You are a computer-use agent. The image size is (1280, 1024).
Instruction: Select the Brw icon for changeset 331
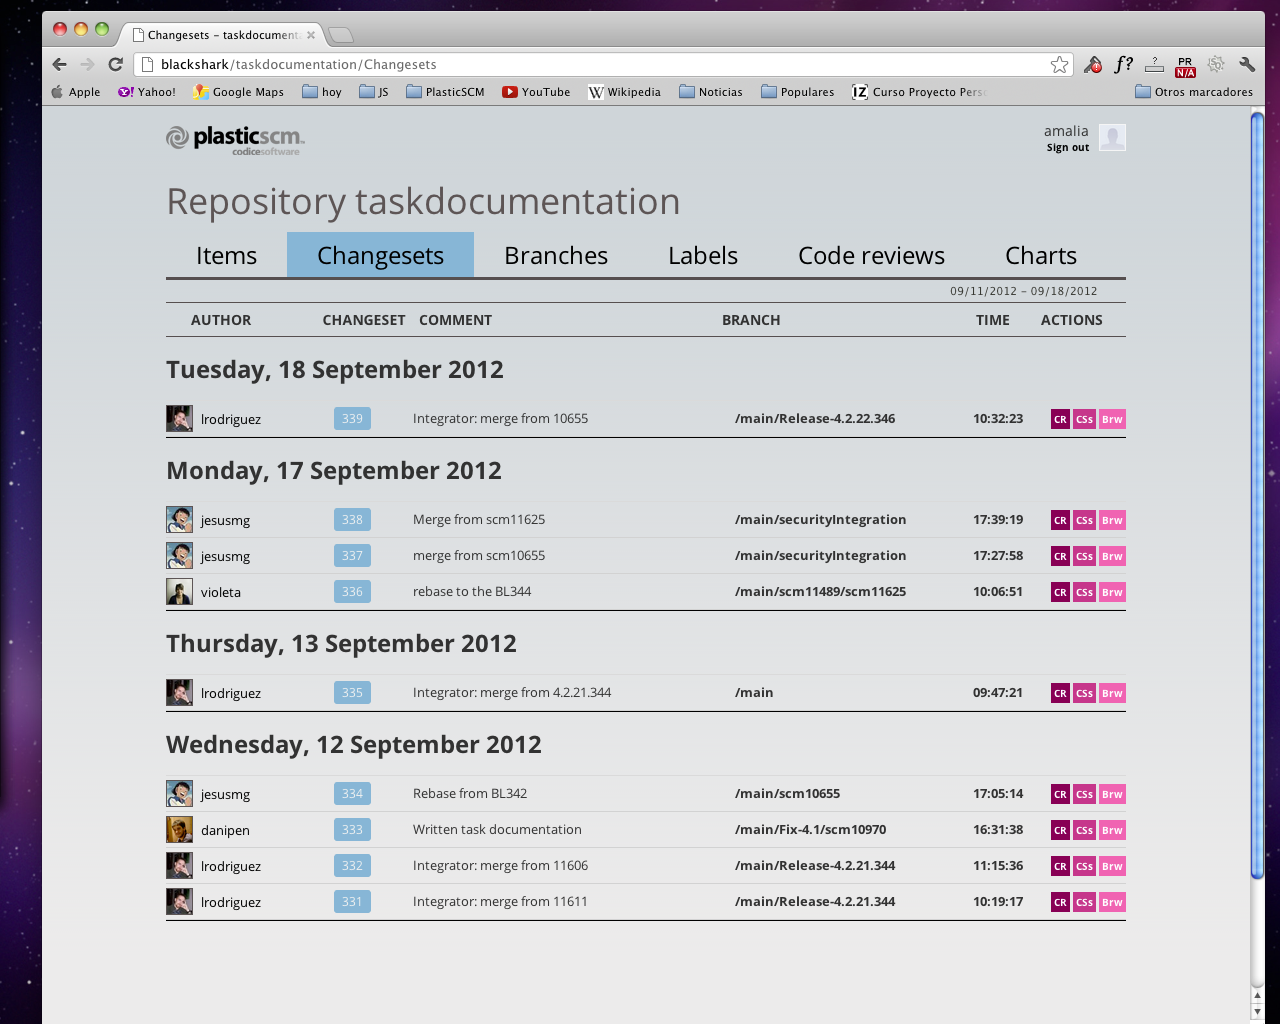1111,901
